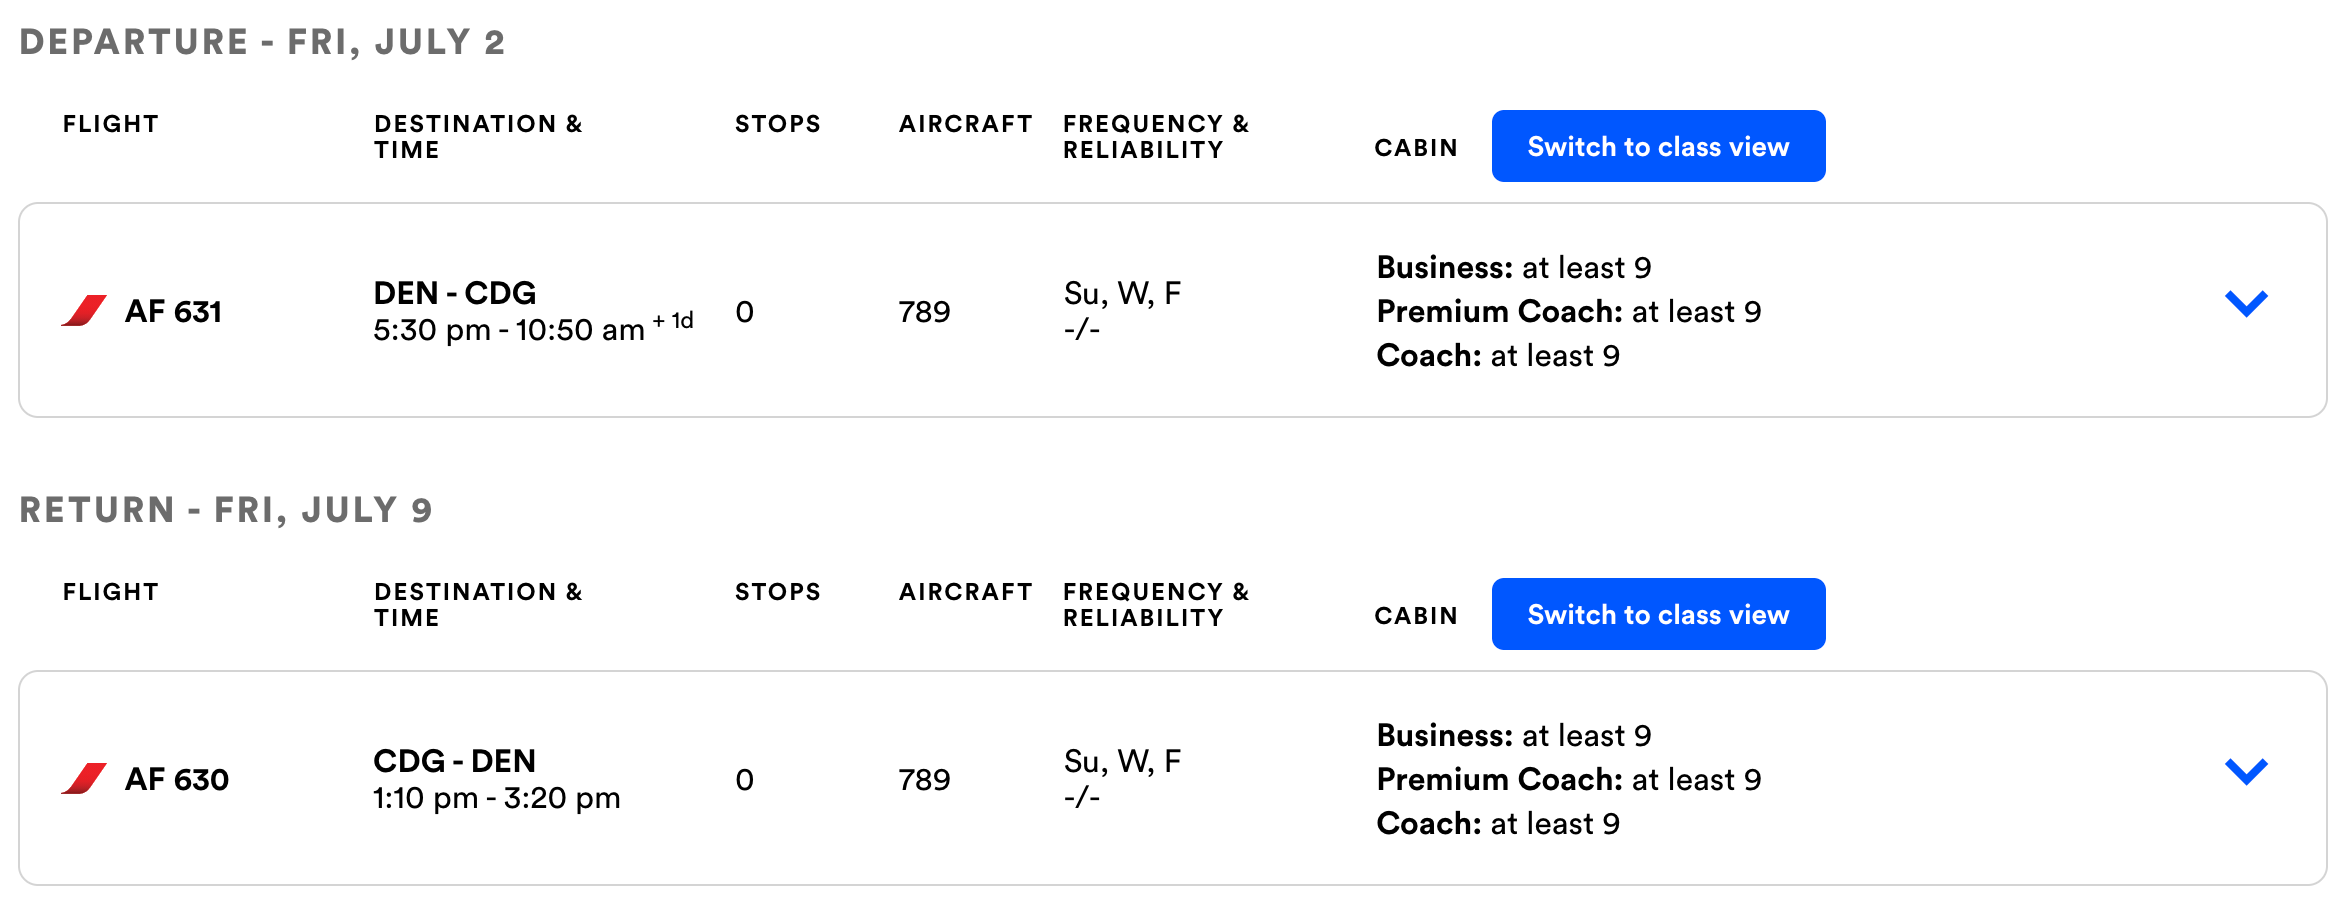This screenshot has width=2350, height=902.
Task: Click the Departure - Fri, July 2 heading
Action: (262, 42)
